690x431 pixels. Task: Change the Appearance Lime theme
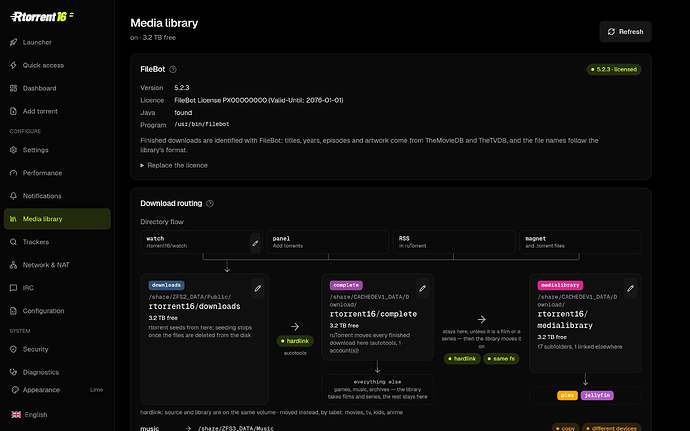coord(57,390)
